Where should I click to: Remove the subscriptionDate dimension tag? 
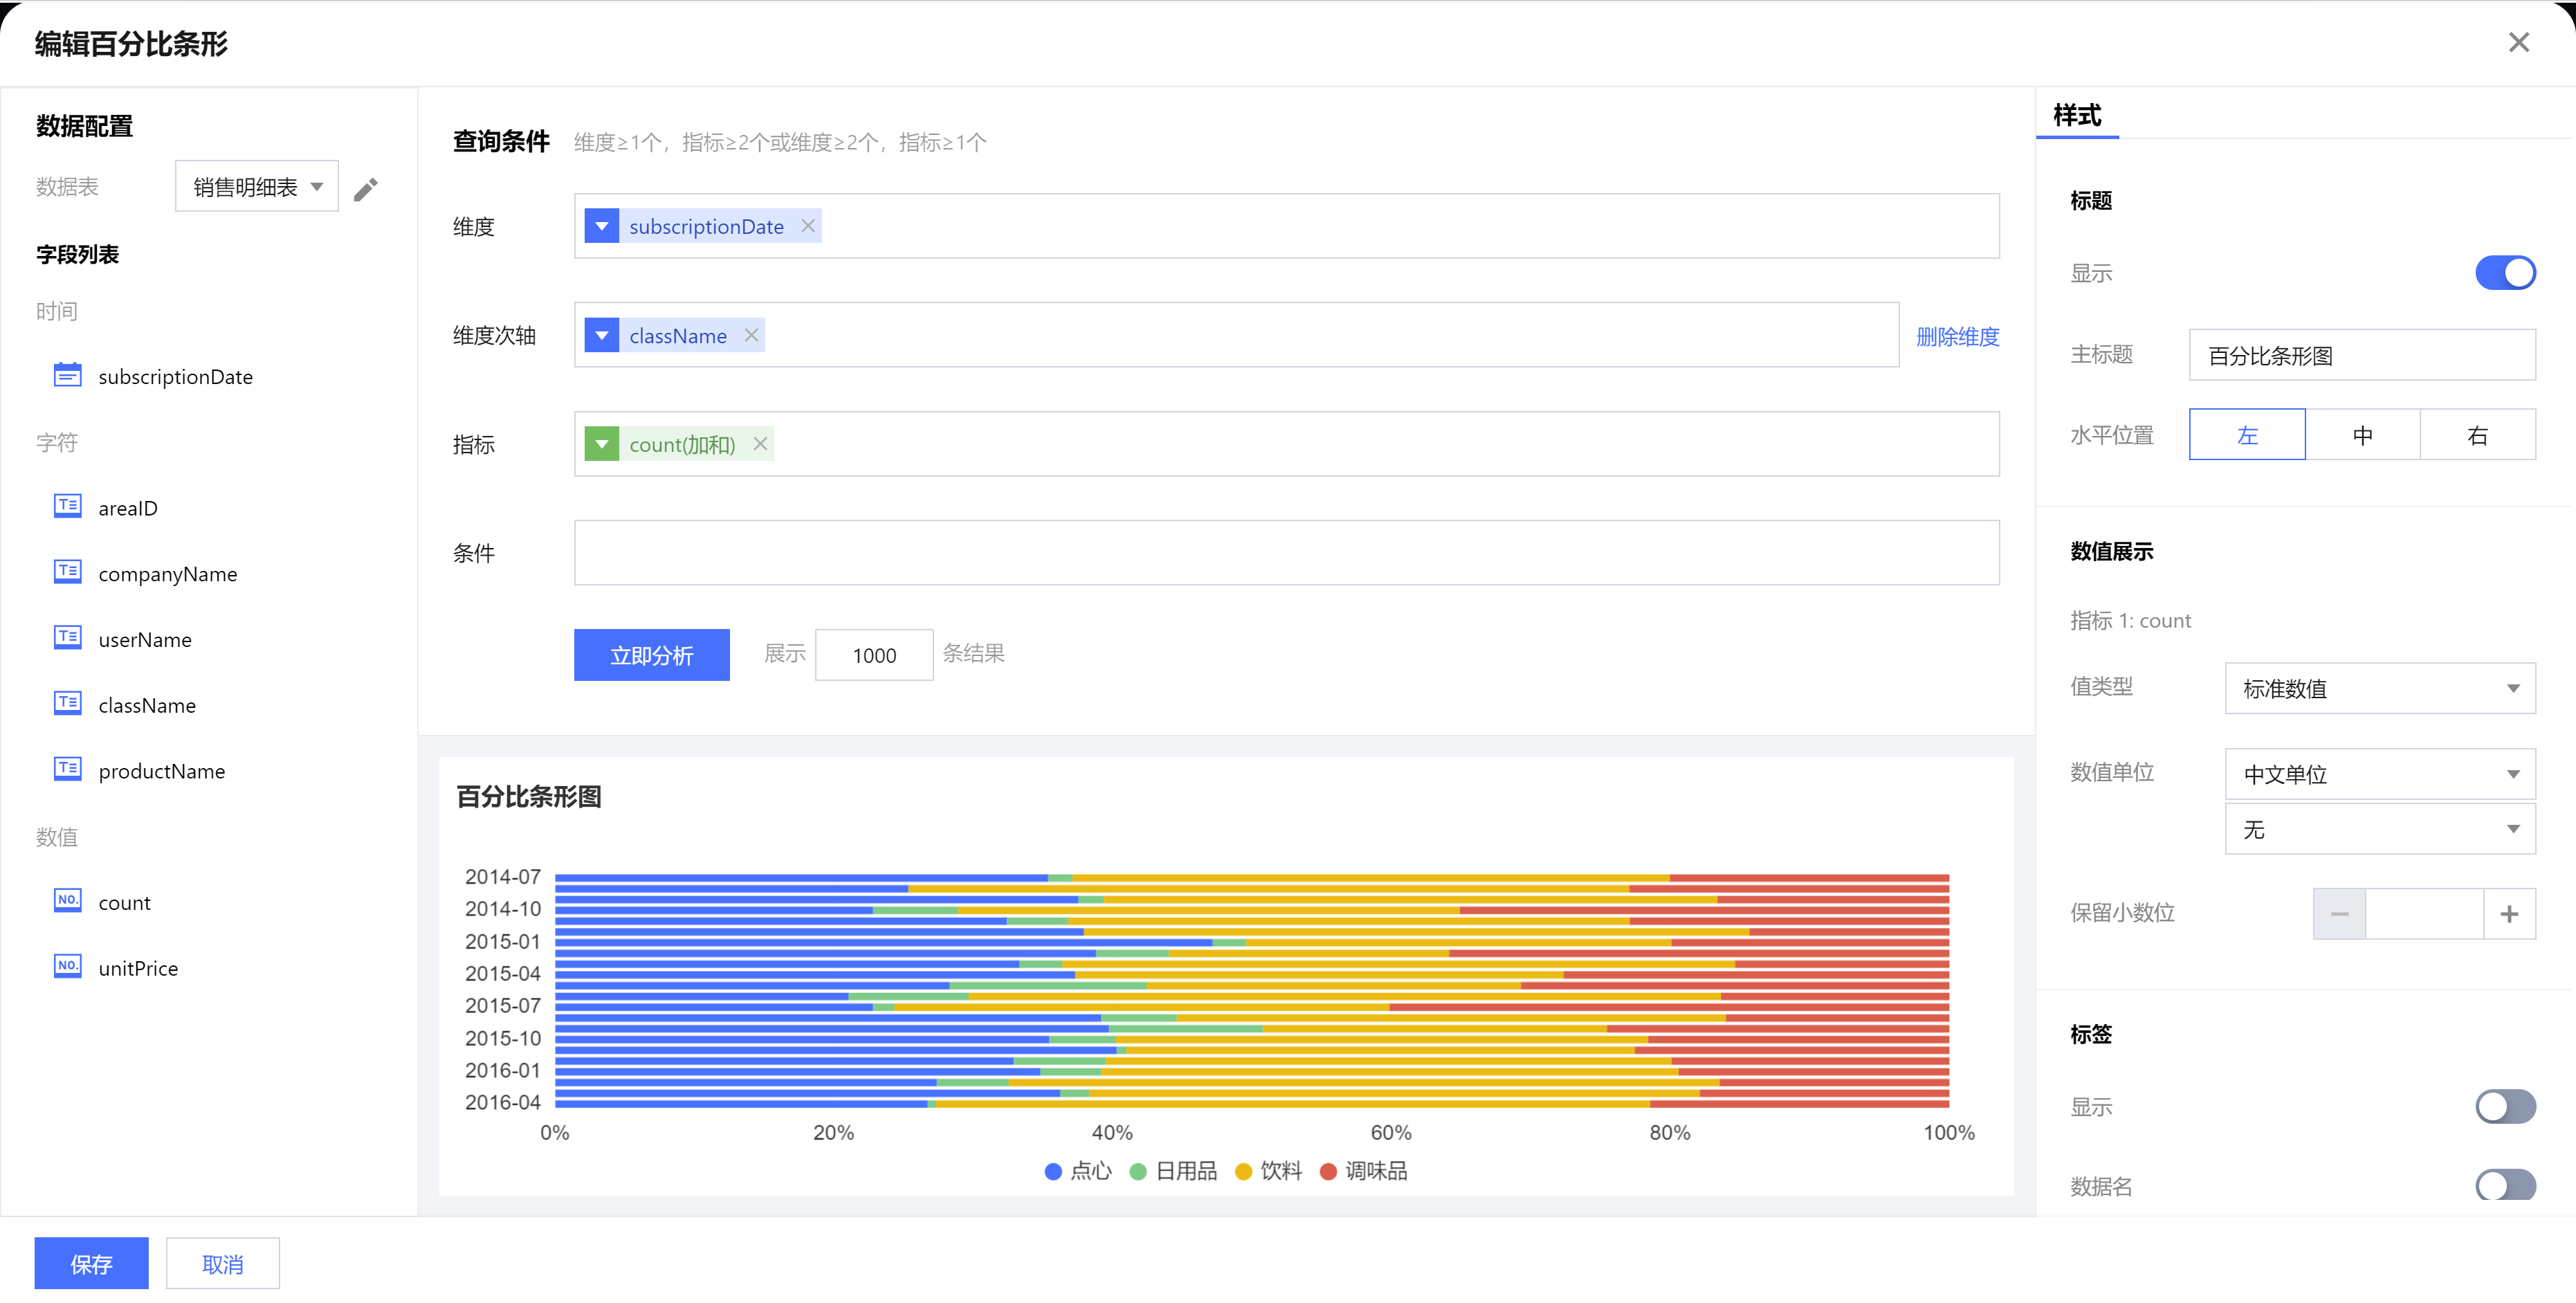[x=808, y=226]
